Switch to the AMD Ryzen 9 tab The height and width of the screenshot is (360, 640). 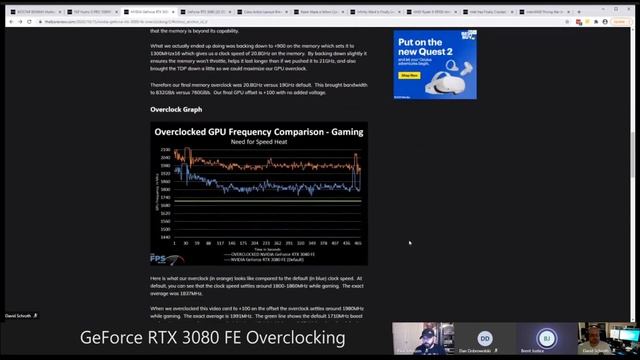click(x=432, y=12)
